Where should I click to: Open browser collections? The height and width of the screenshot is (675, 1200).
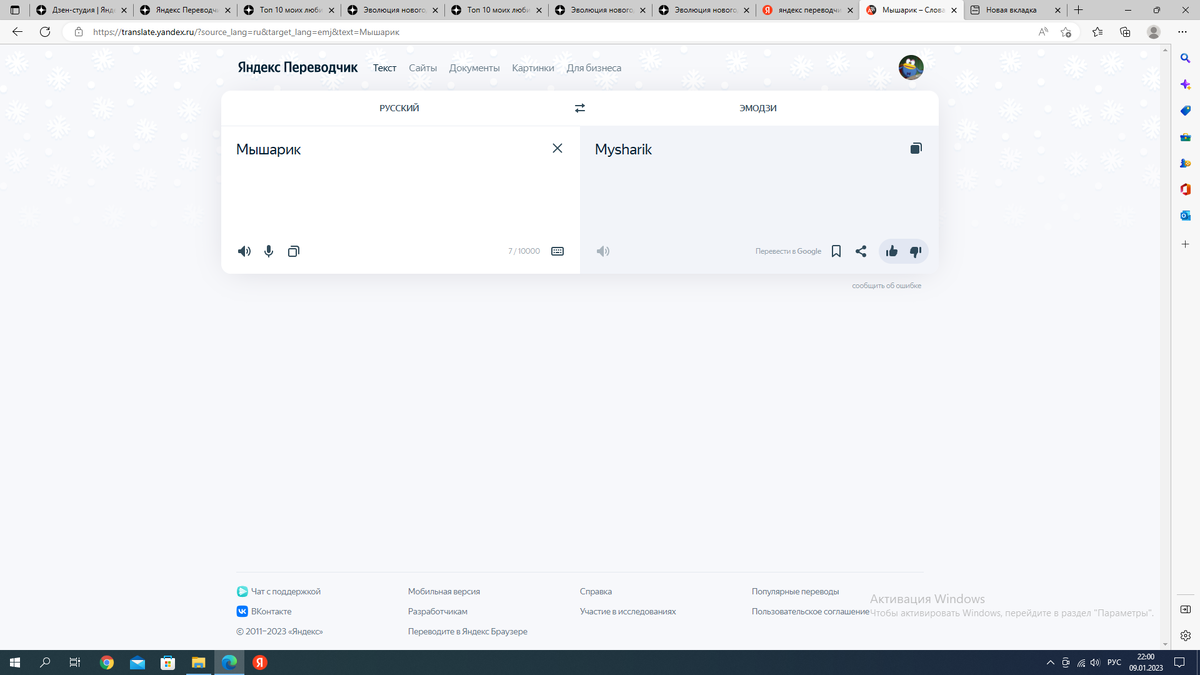pyautogui.click(x=1125, y=32)
